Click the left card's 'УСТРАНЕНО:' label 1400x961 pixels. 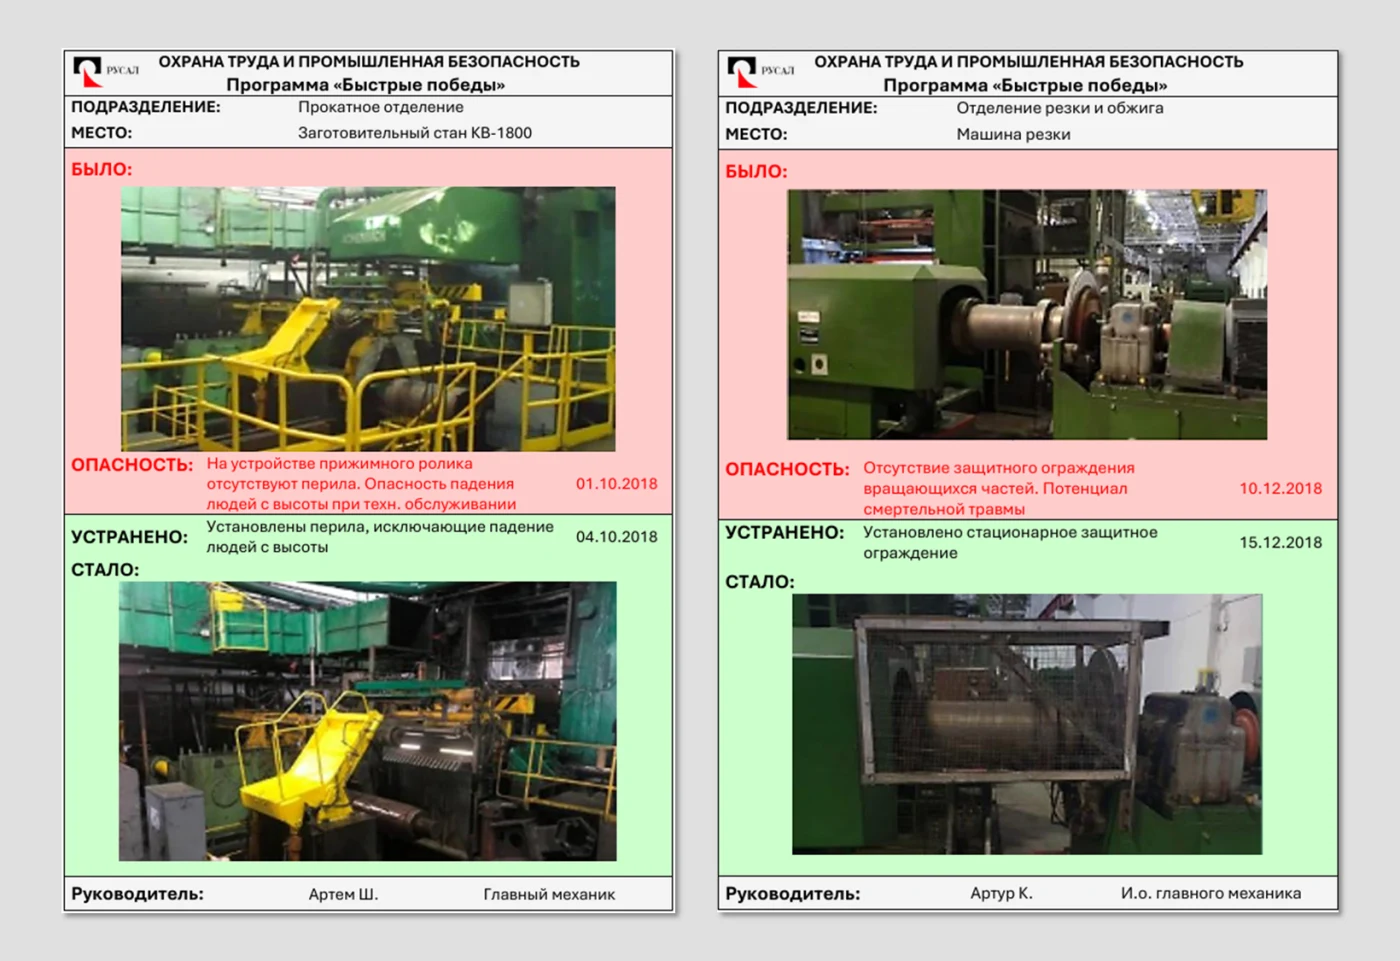[130, 537]
